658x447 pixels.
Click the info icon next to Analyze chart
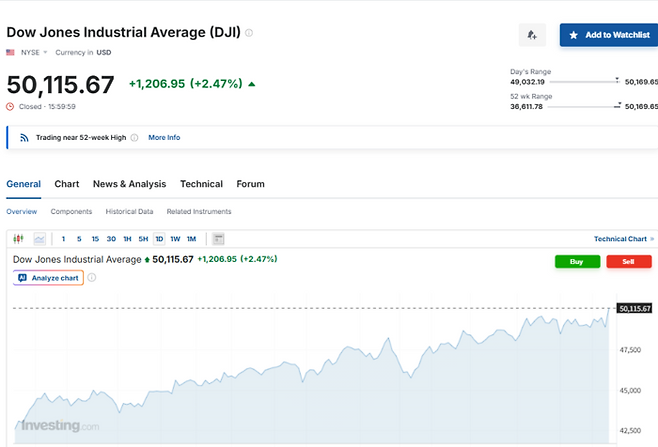pyautogui.click(x=92, y=277)
